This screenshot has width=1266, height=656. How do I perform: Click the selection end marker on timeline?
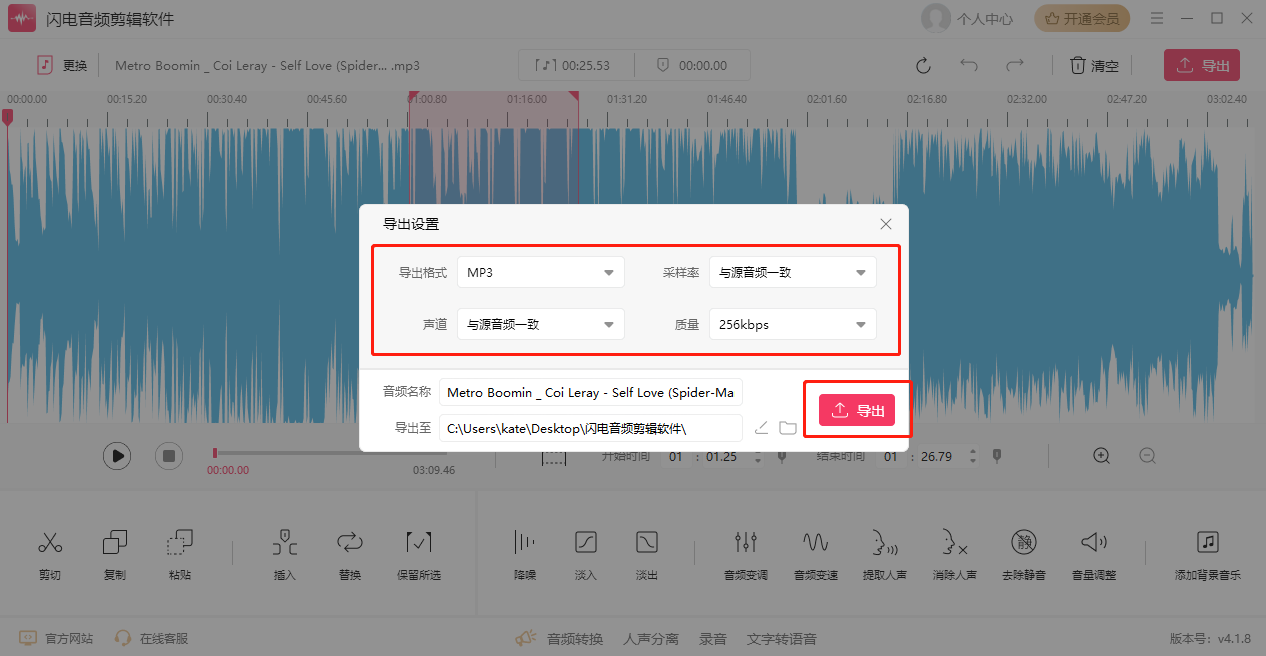tap(574, 97)
